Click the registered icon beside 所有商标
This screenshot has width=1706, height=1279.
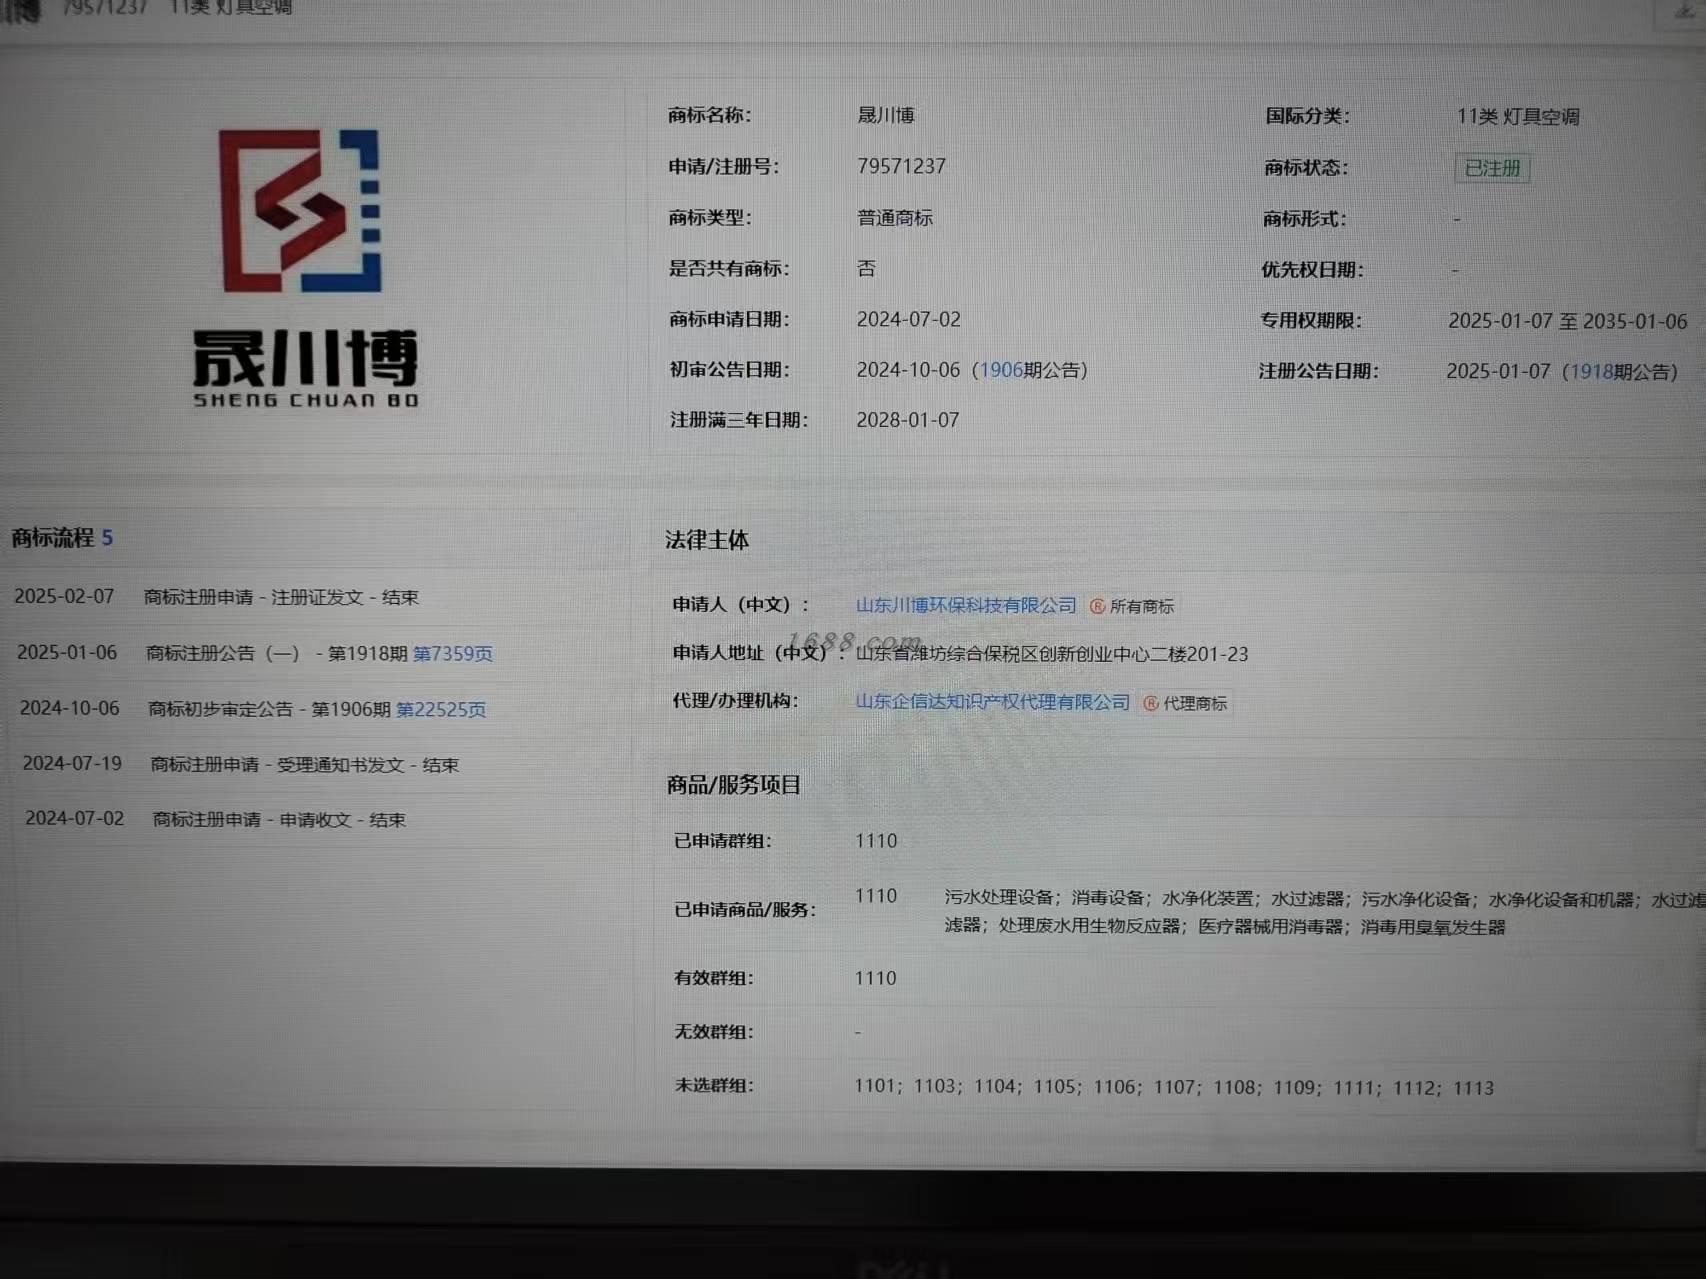point(1097,606)
